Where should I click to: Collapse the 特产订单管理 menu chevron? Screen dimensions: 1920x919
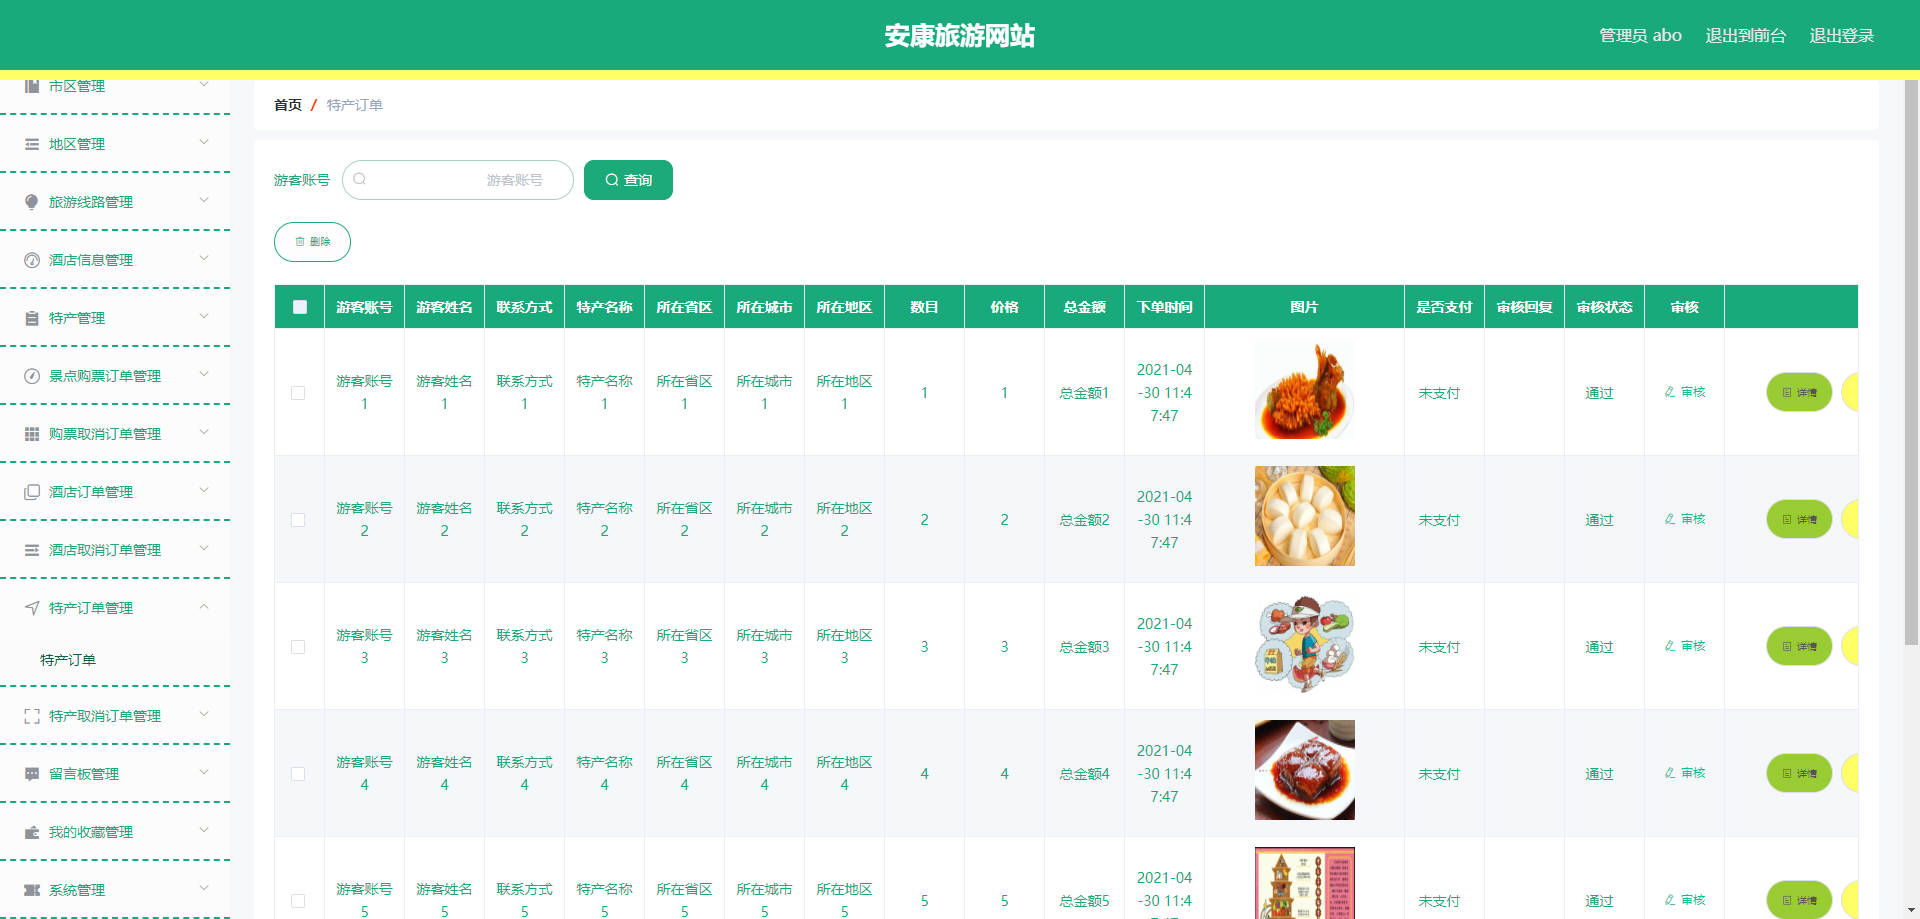click(204, 606)
